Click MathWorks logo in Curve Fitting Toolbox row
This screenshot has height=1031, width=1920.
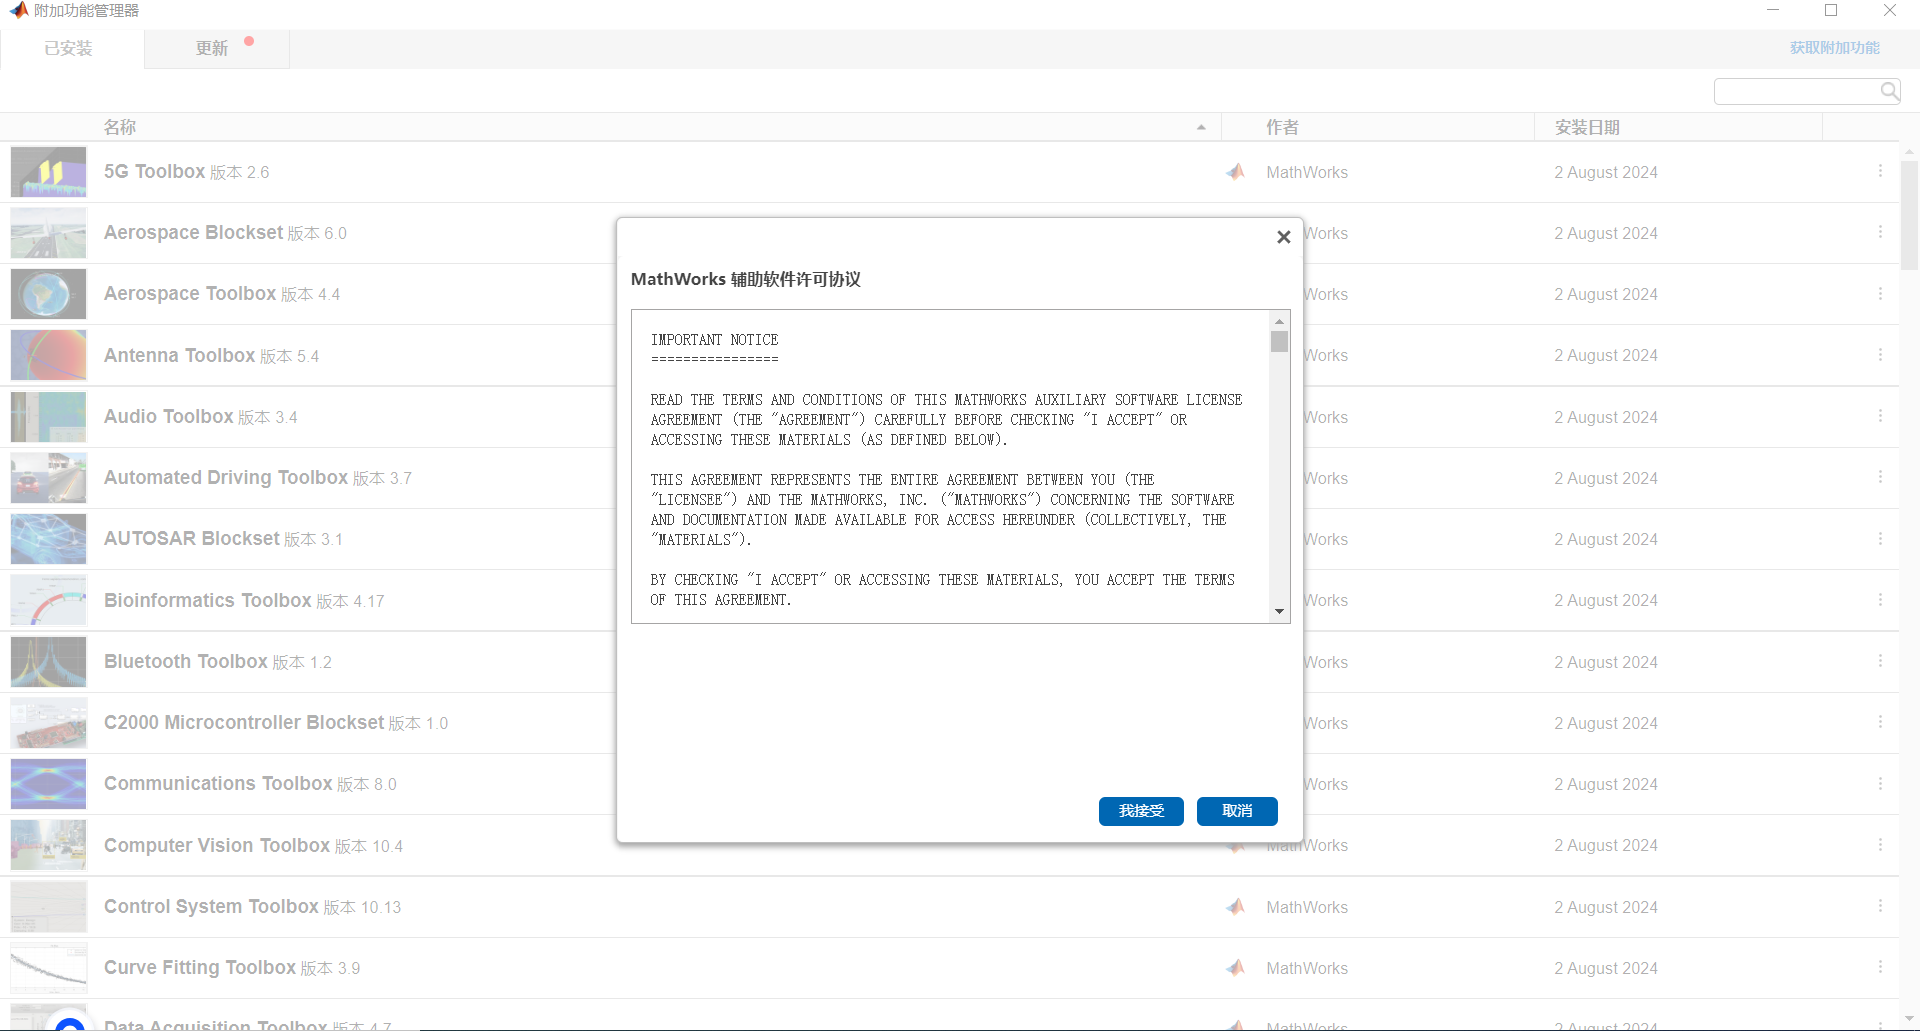1236,968
